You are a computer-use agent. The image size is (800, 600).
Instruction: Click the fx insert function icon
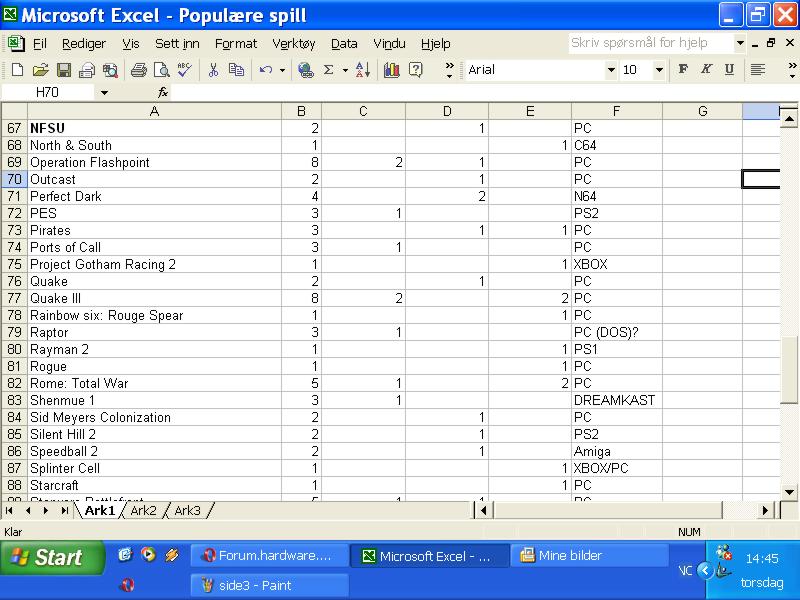[x=163, y=92]
